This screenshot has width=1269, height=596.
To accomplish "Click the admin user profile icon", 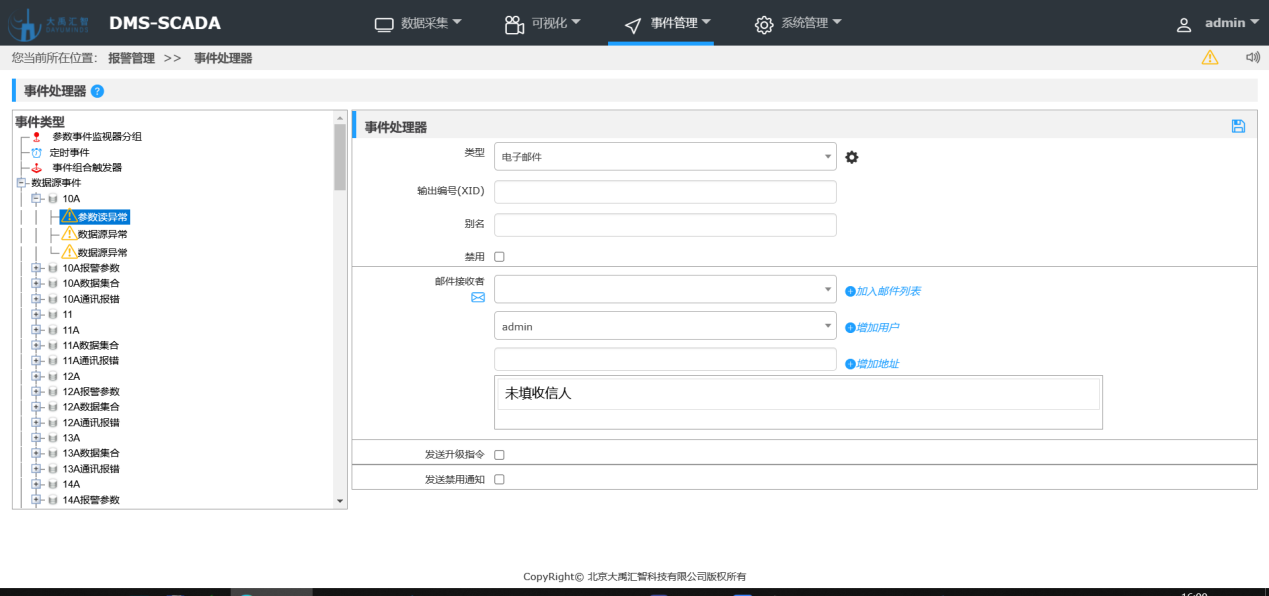I will (x=1184, y=25).
